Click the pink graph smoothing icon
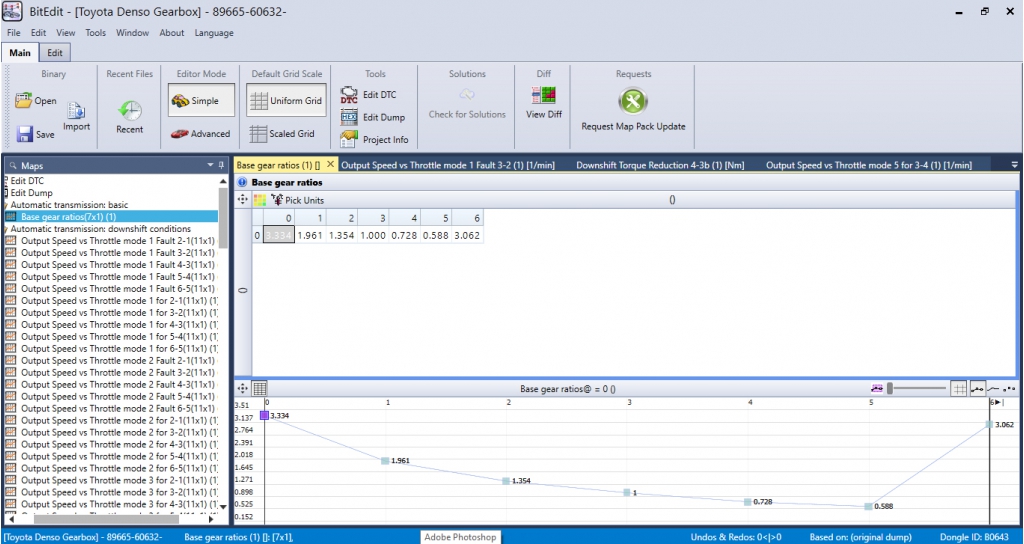This screenshot has width=1024, height=544. (x=877, y=389)
